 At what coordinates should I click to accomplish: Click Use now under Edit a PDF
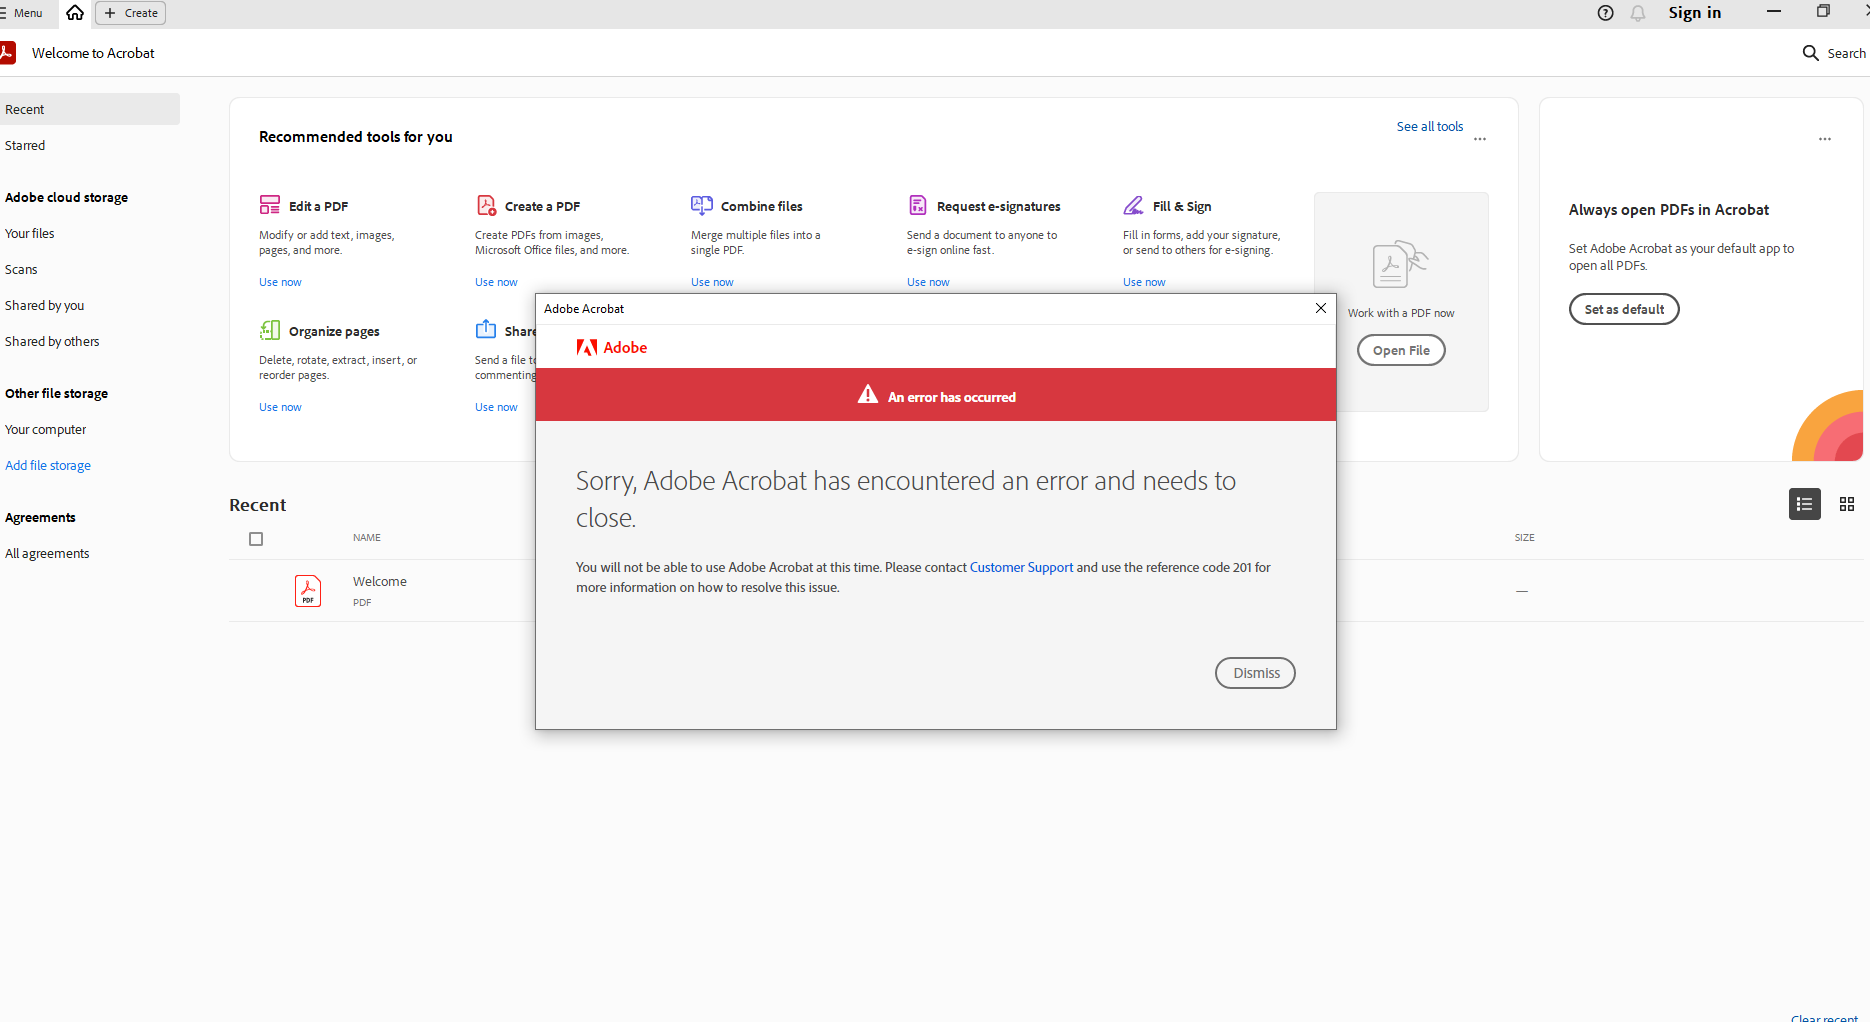click(x=280, y=282)
